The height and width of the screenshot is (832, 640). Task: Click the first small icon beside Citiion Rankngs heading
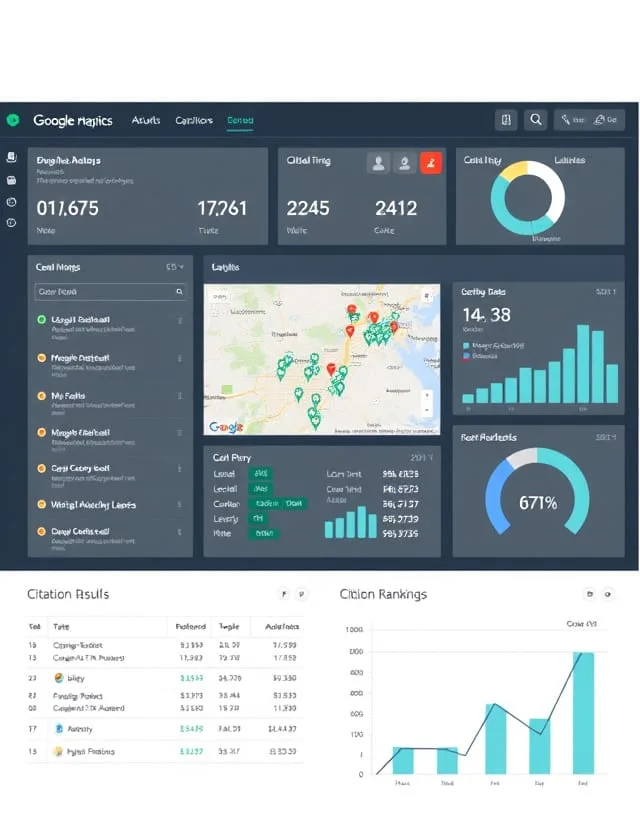pyautogui.click(x=590, y=594)
